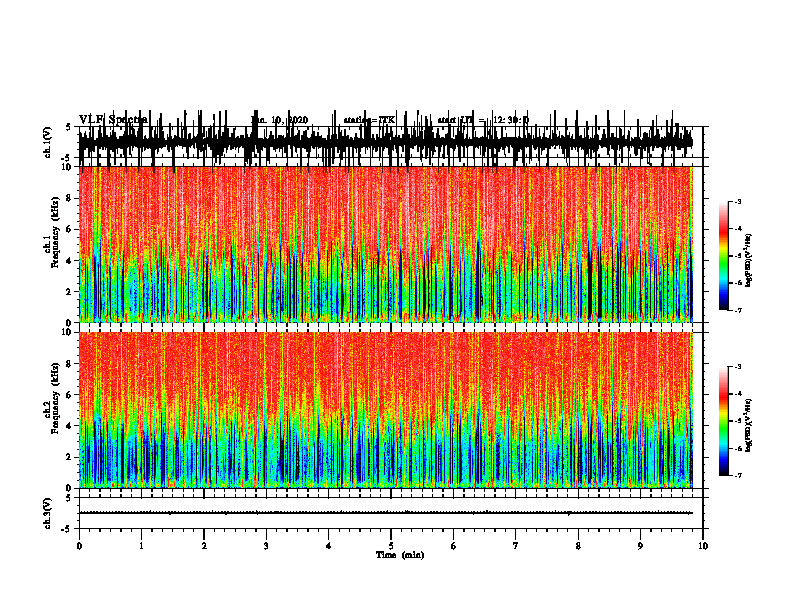Click the '10' tick at the time axis end
792x612 pixels.
pyautogui.click(x=703, y=546)
